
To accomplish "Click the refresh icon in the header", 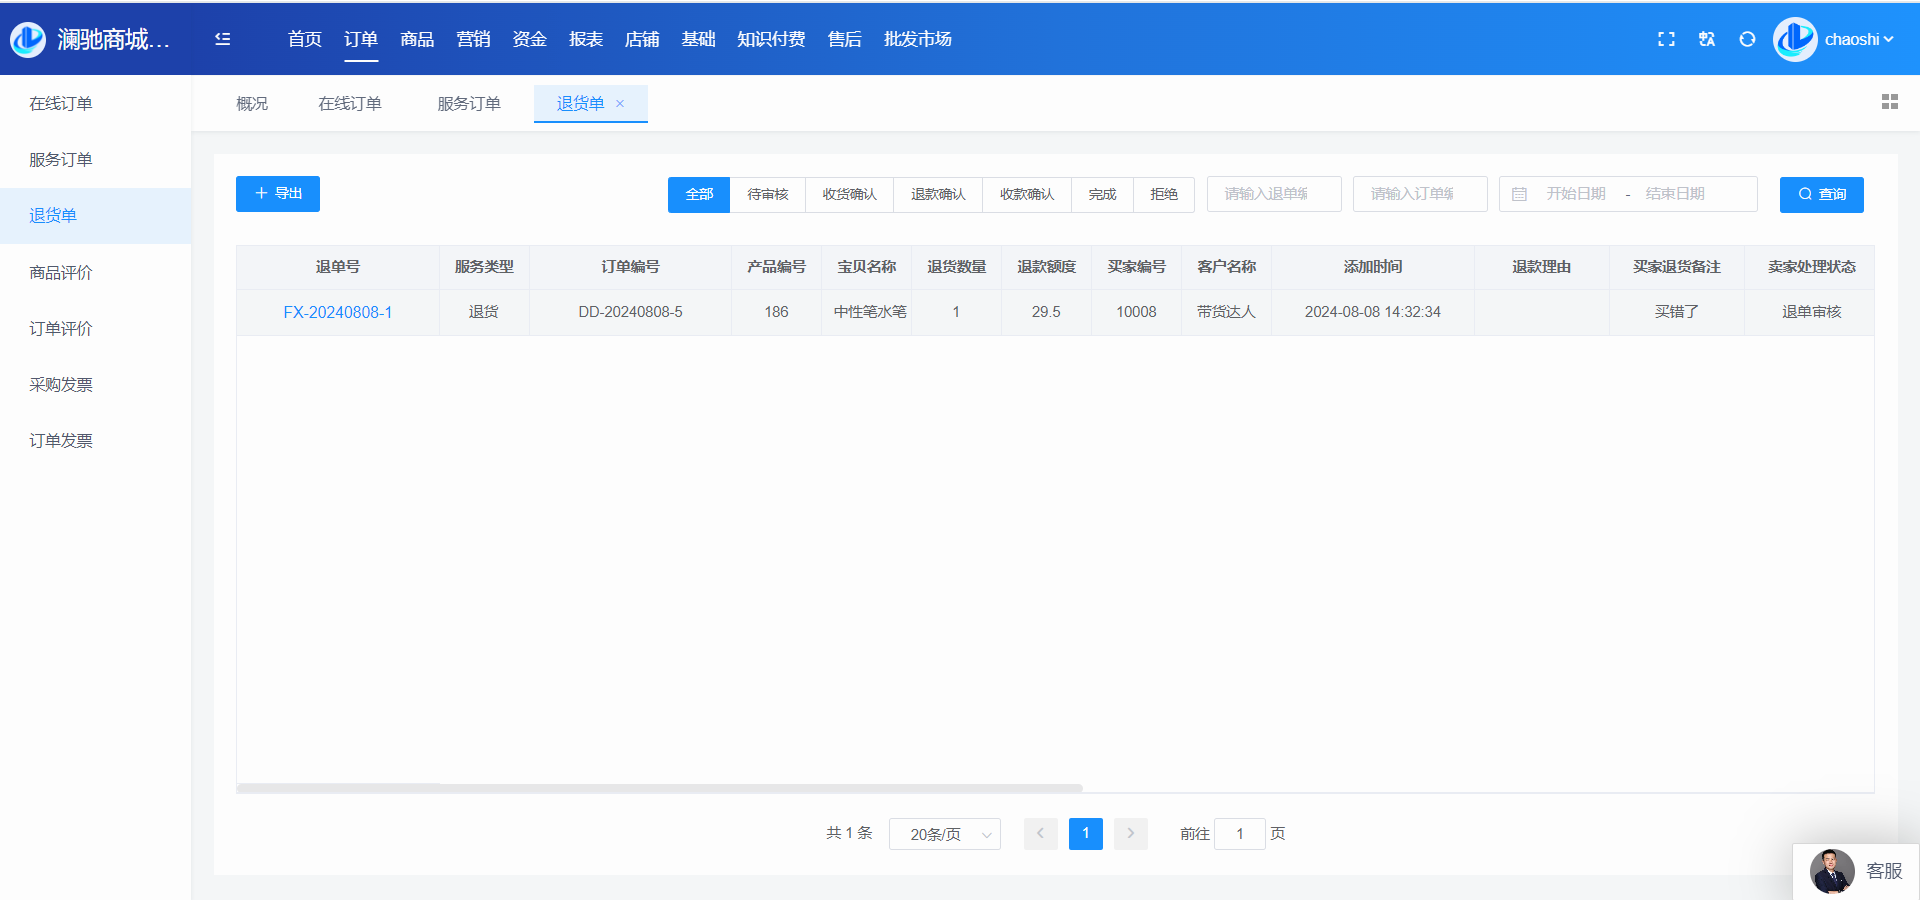I will 1747,39.
